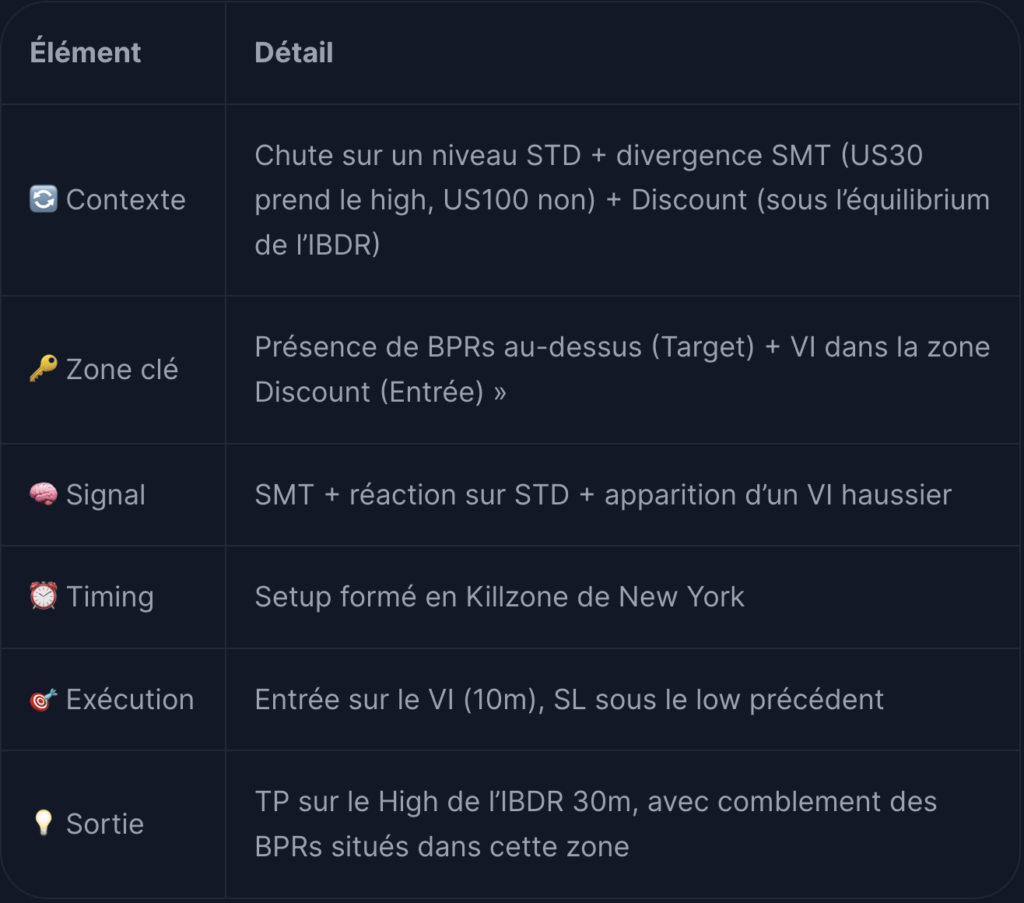
Task: Select the Zone clé label text
Action: click(122, 370)
